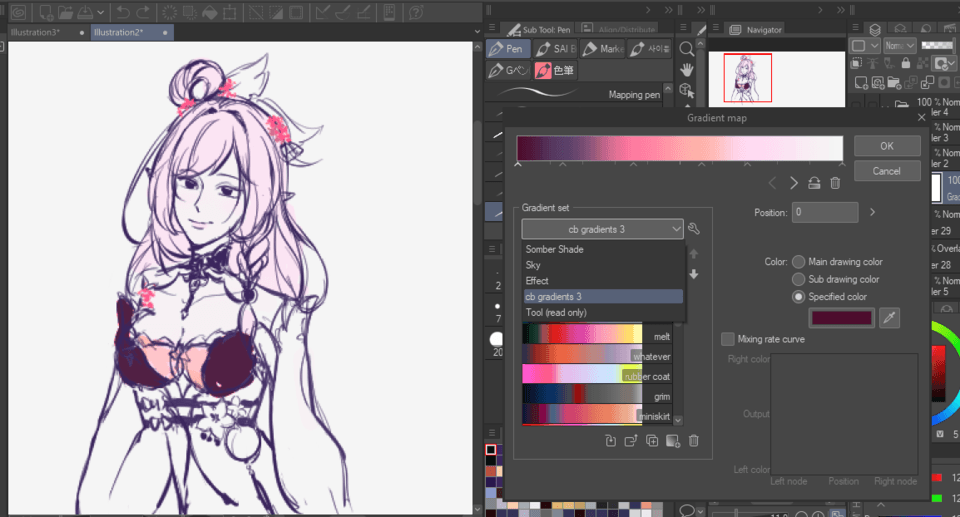Choose Effect gradient set
The image size is (960, 517).
point(603,281)
